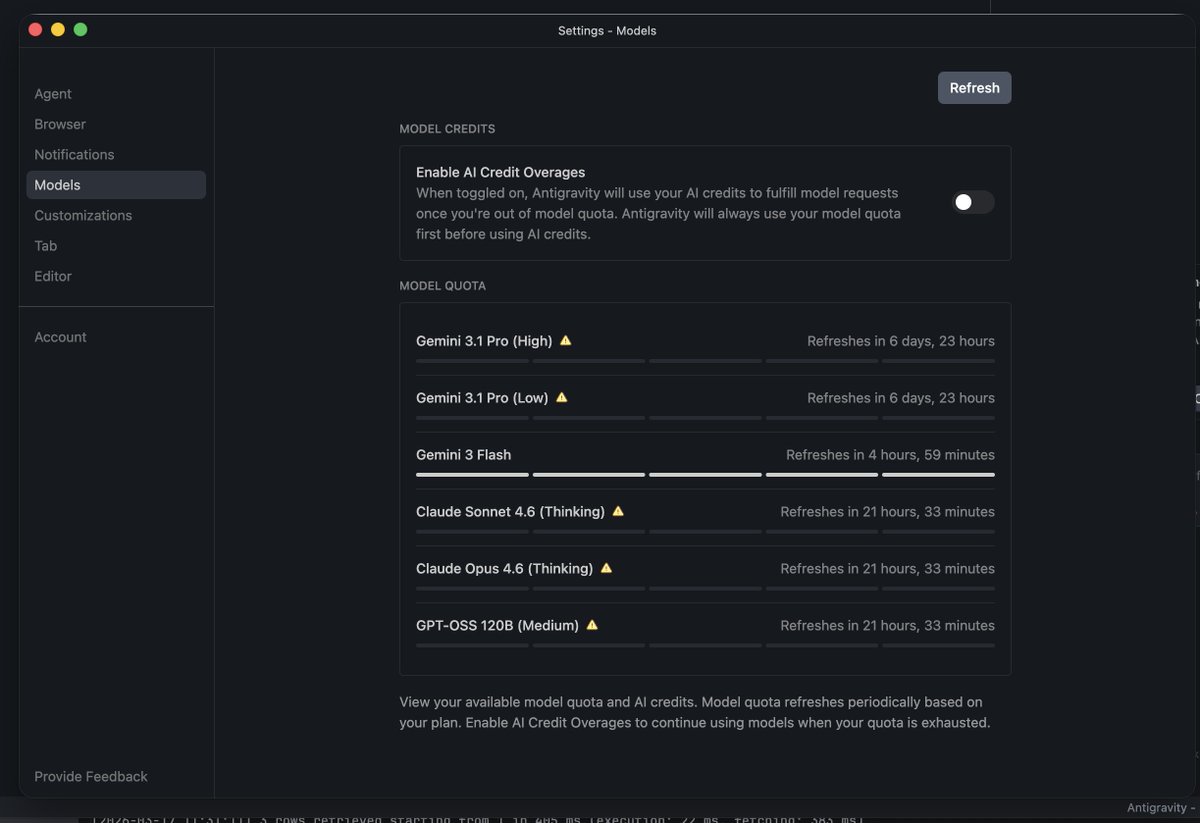Viewport: 1200px width, 823px height.
Task: Click the Gemini 3.1 Pro (High) quota bar
Action: click(x=705, y=361)
